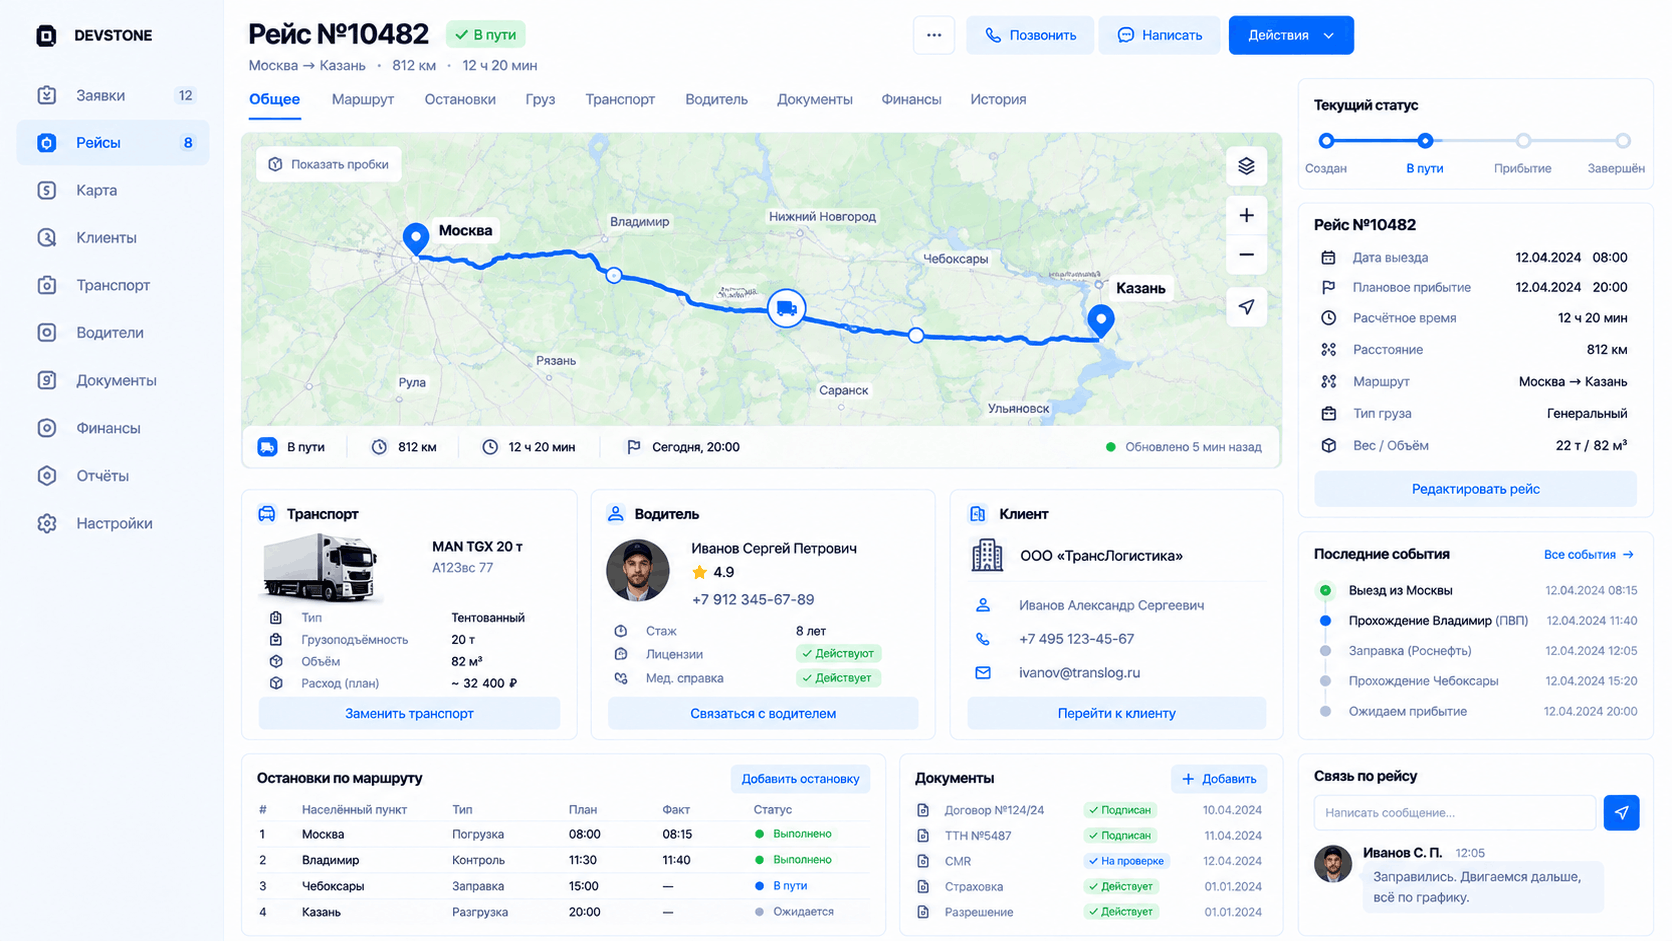Open Заявки in the sidebar
Screen dimensions: 1672x941
click(113, 95)
